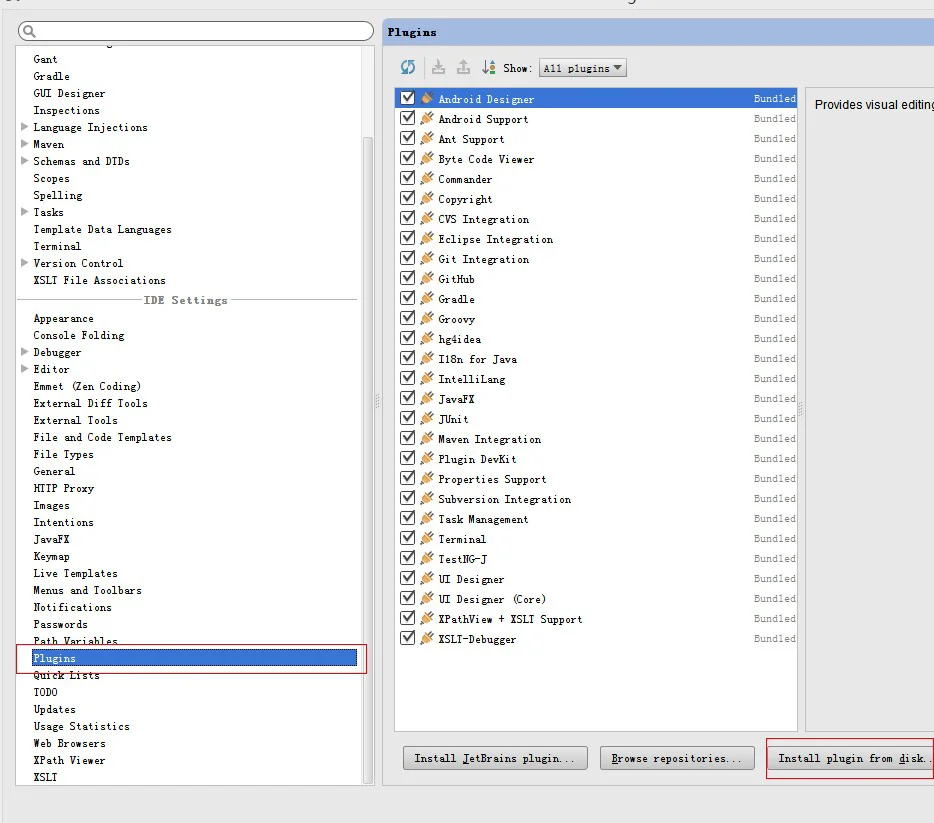Click the plug icon beside Android Support
The image size is (934, 823).
click(427, 119)
